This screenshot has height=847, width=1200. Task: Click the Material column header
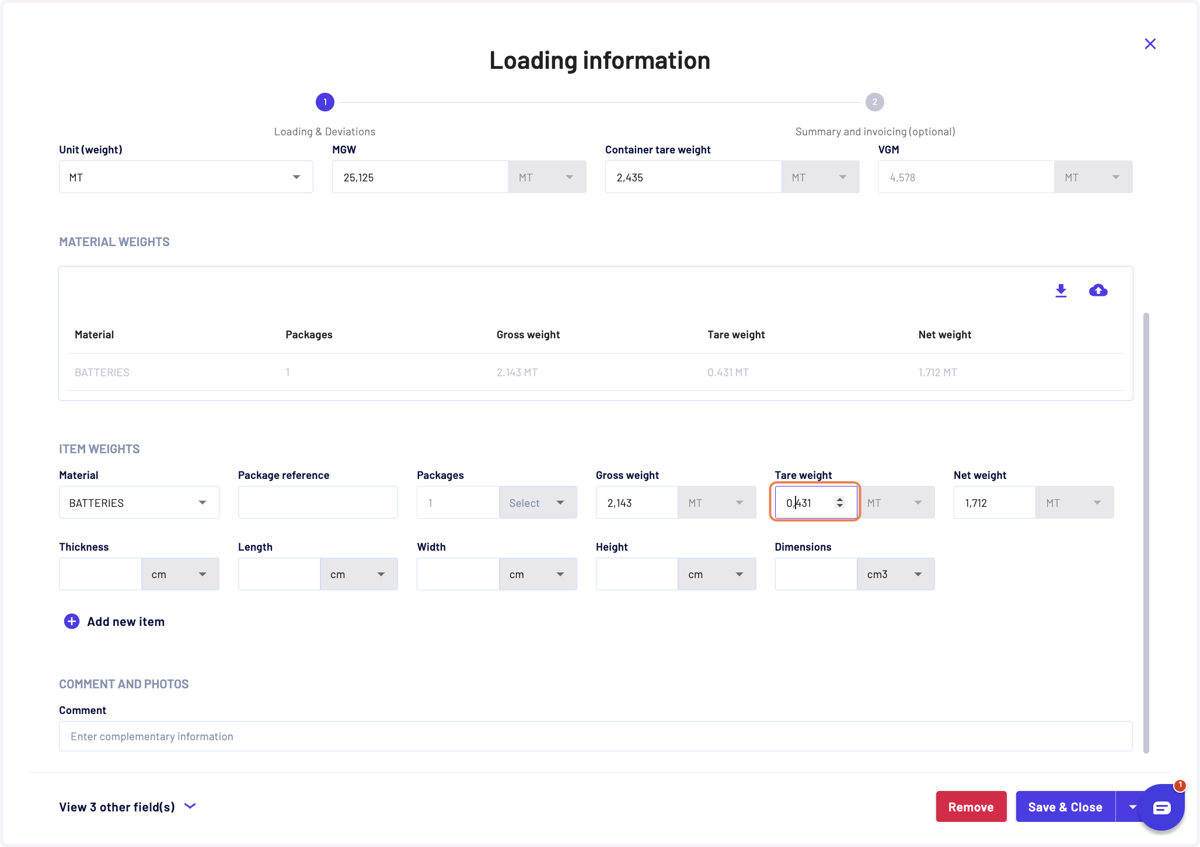pyautogui.click(x=94, y=335)
